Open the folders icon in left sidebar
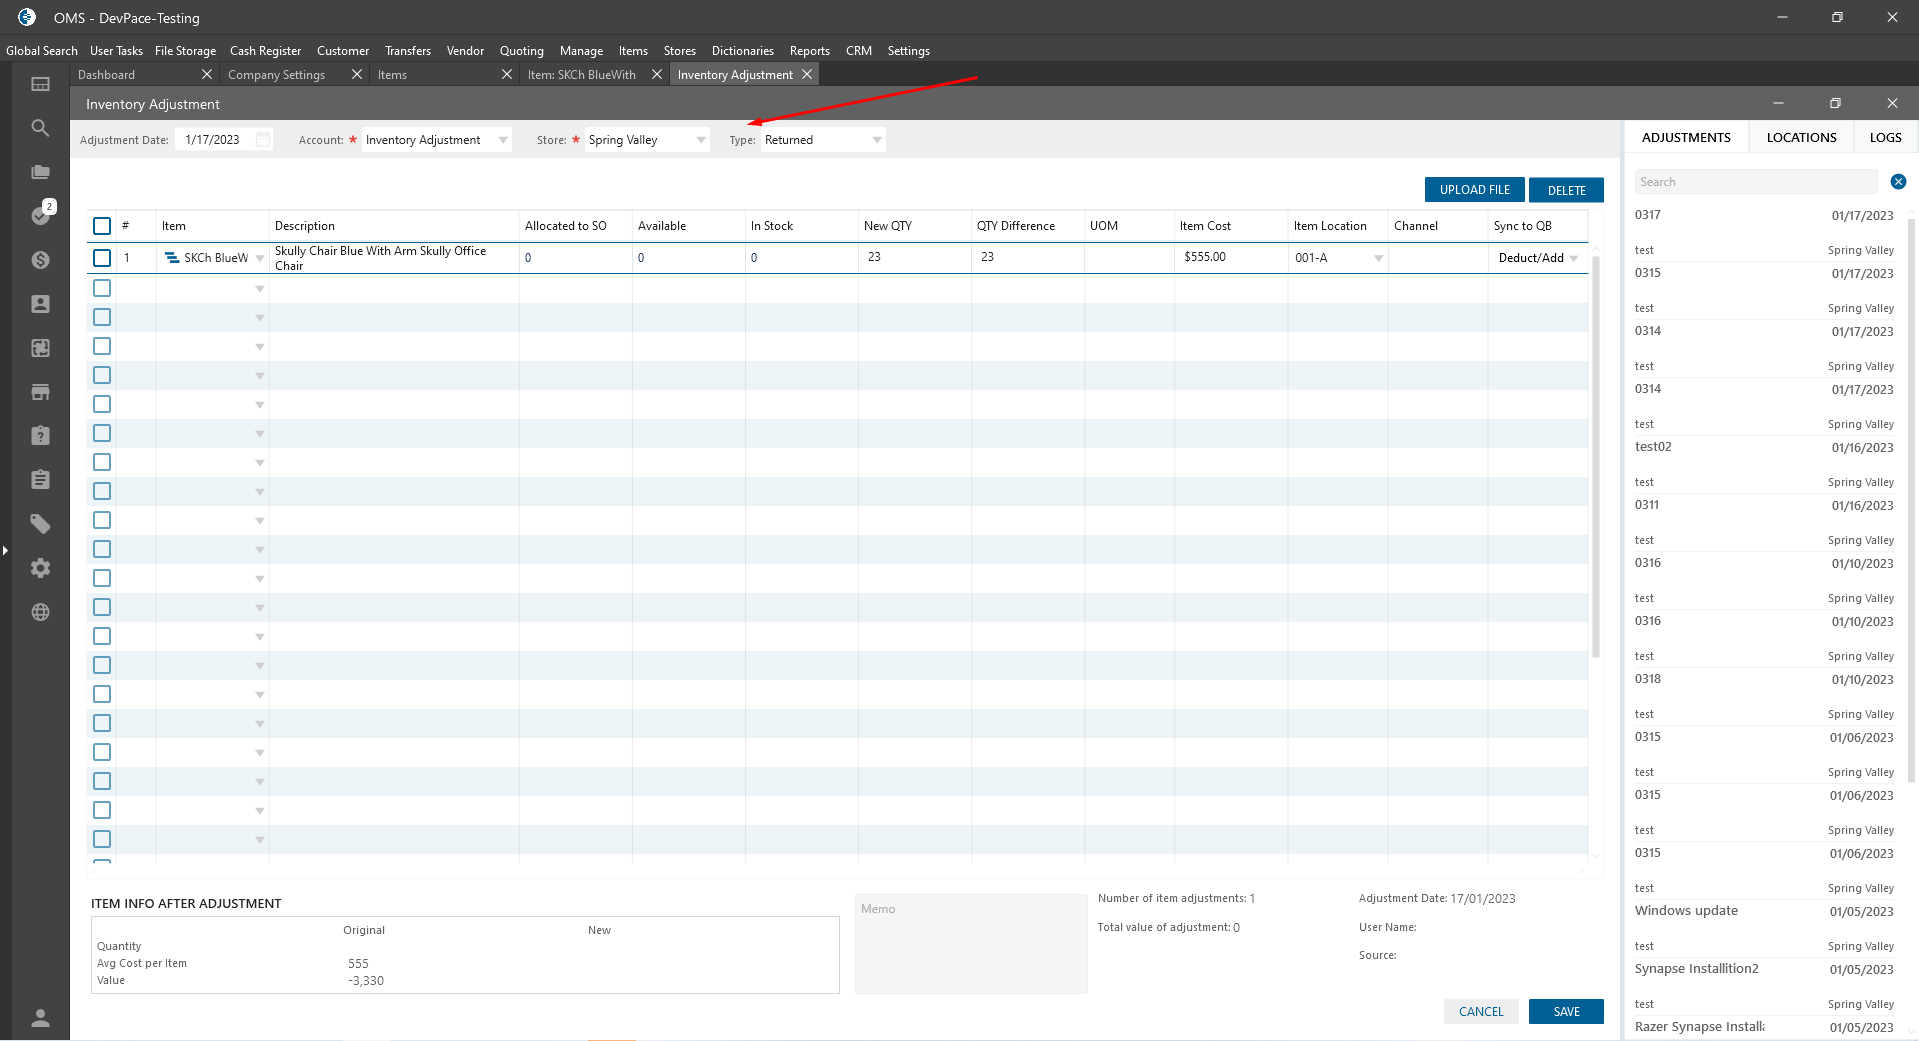The width and height of the screenshot is (1919, 1041). 40,172
